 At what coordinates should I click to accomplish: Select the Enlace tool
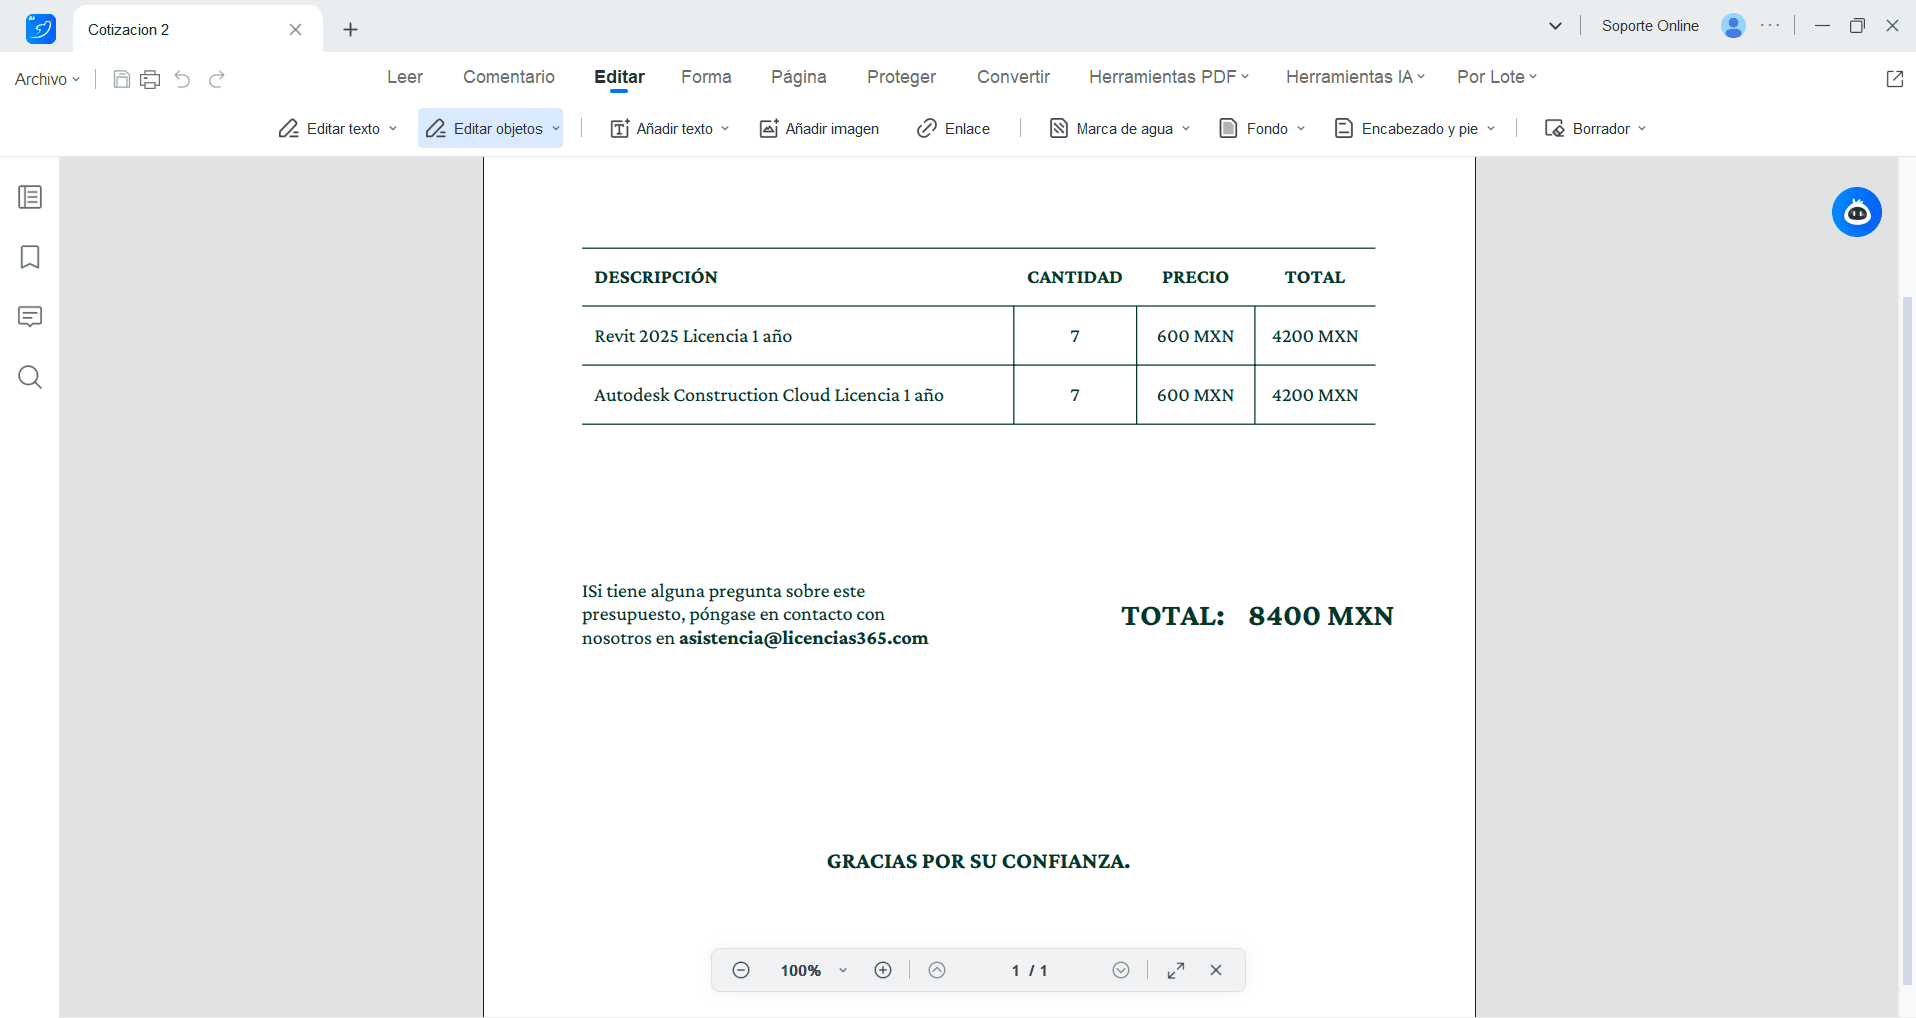click(953, 128)
